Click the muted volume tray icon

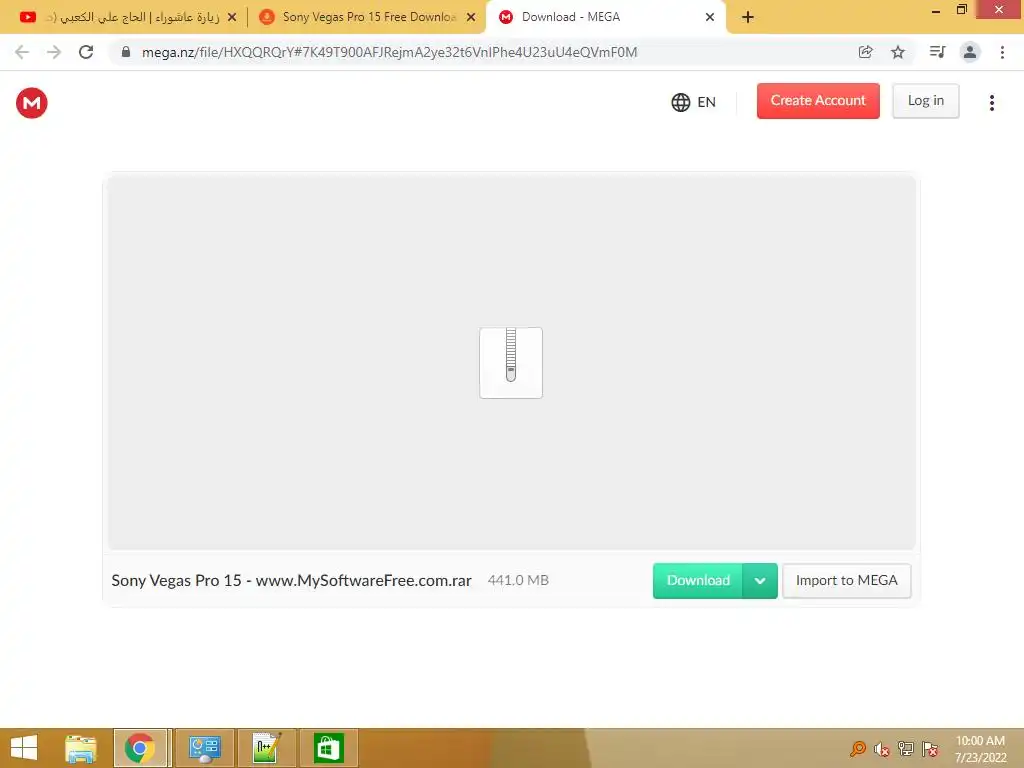click(882, 749)
